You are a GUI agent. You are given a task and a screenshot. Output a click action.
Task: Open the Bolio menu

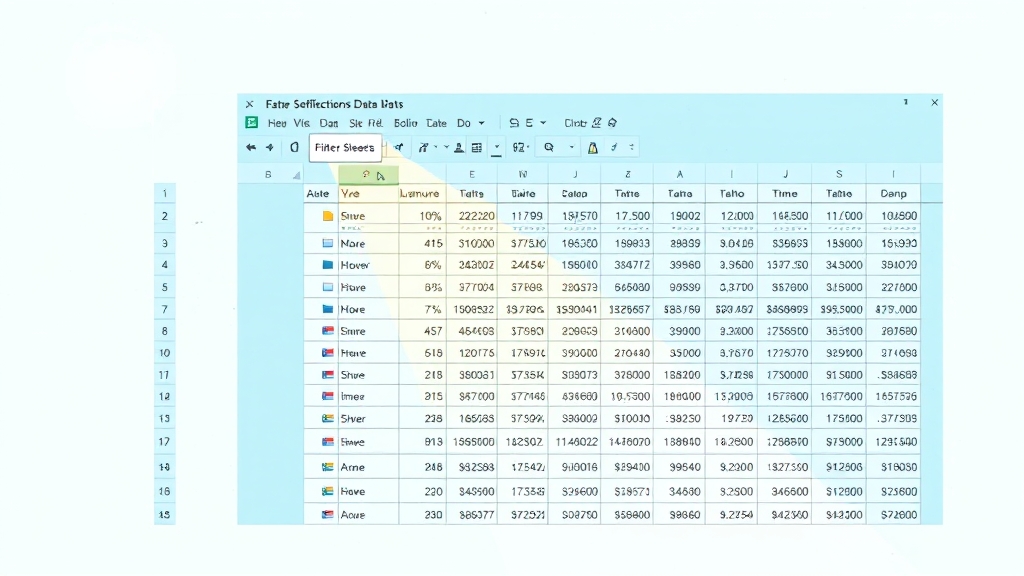point(405,124)
